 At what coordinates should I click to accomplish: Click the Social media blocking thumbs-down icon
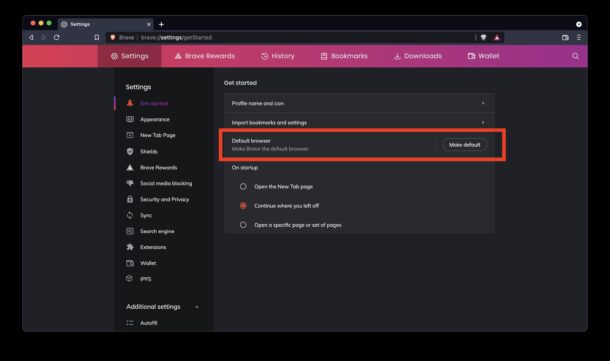(x=130, y=183)
